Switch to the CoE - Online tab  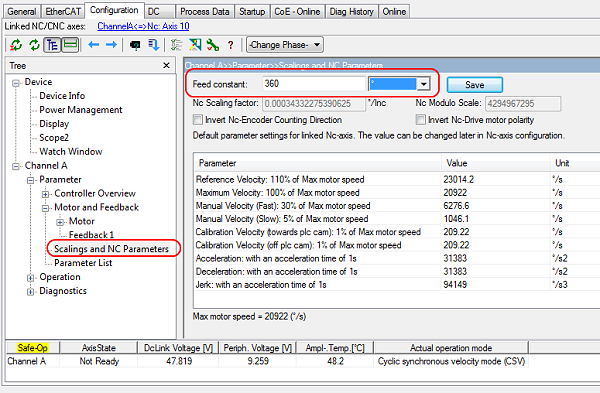click(297, 11)
